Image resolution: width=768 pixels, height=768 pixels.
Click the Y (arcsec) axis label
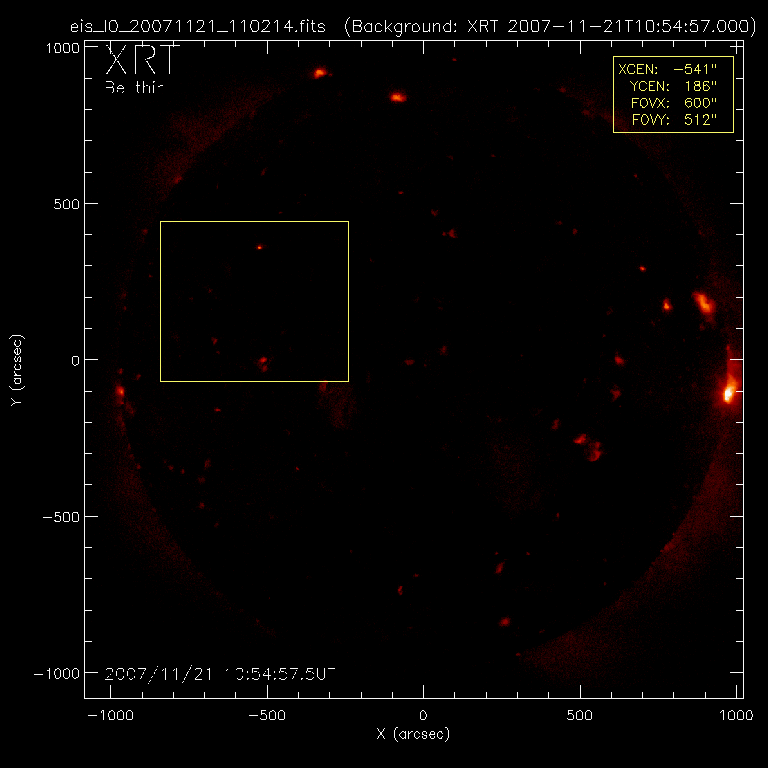(x=16, y=370)
